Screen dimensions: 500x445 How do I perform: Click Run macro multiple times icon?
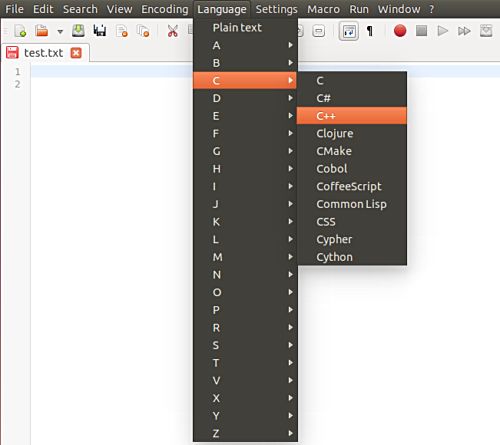(x=464, y=31)
